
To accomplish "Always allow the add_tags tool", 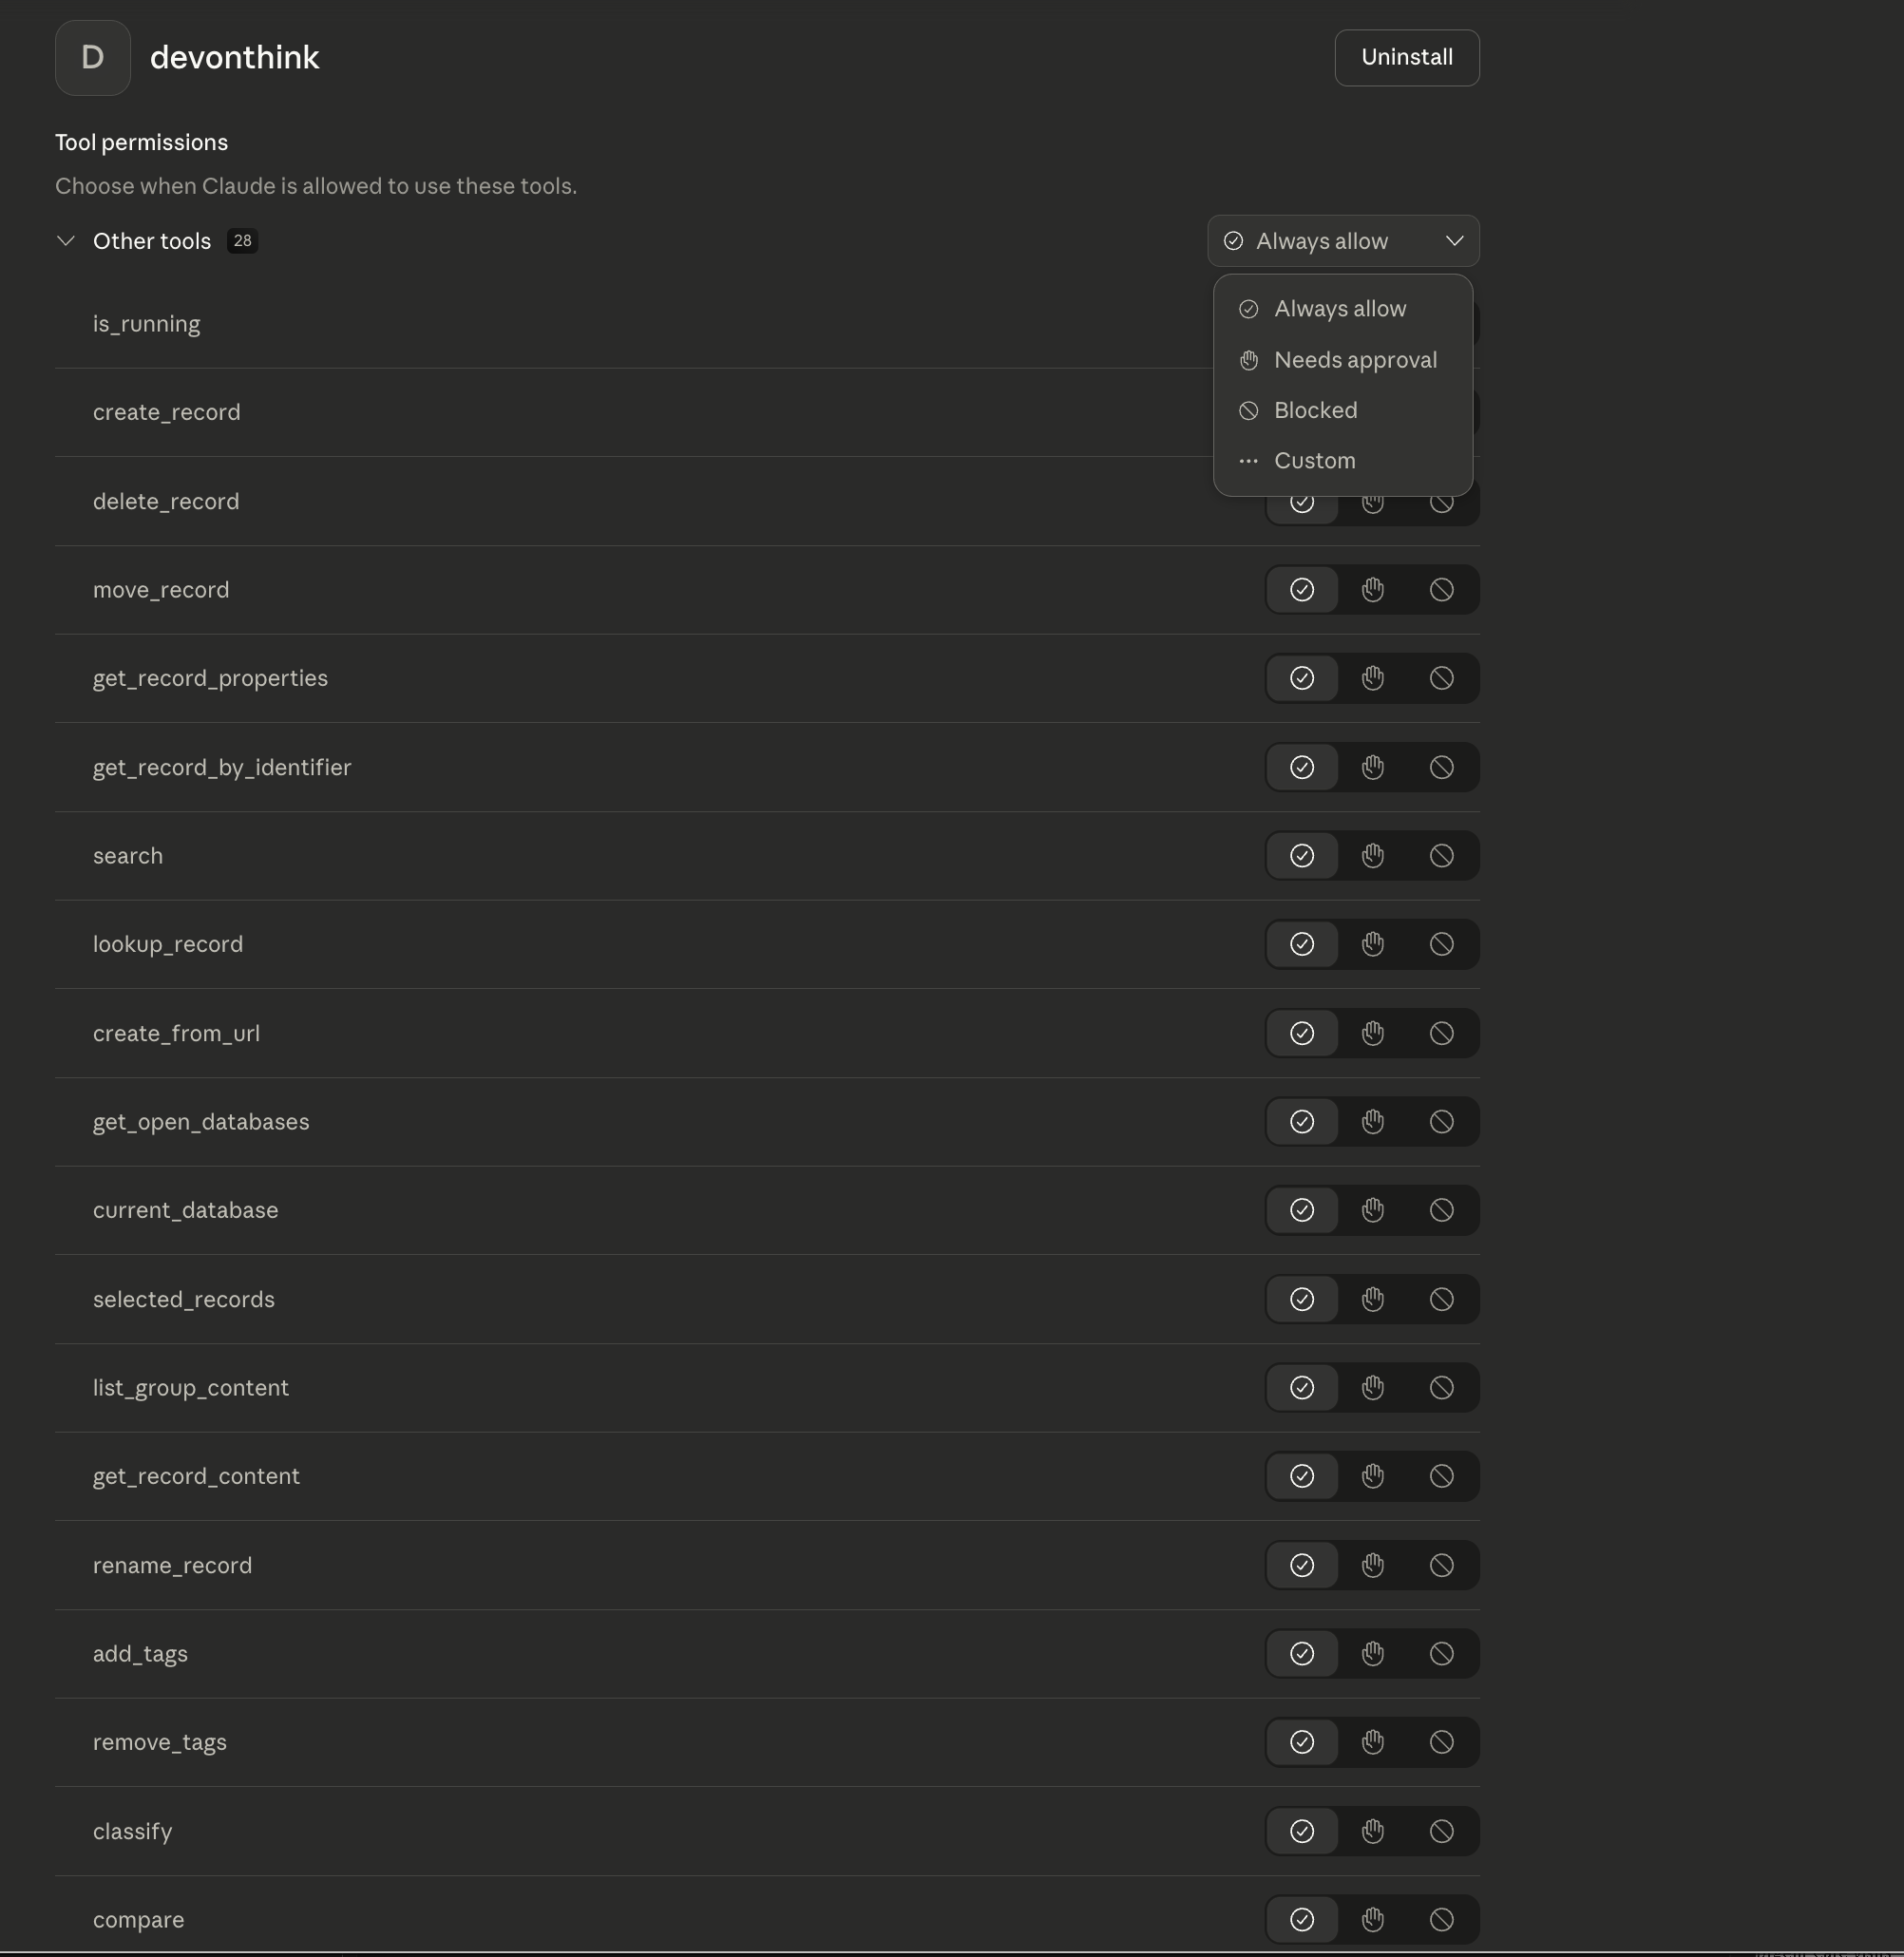I will click(x=1301, y=1654).
